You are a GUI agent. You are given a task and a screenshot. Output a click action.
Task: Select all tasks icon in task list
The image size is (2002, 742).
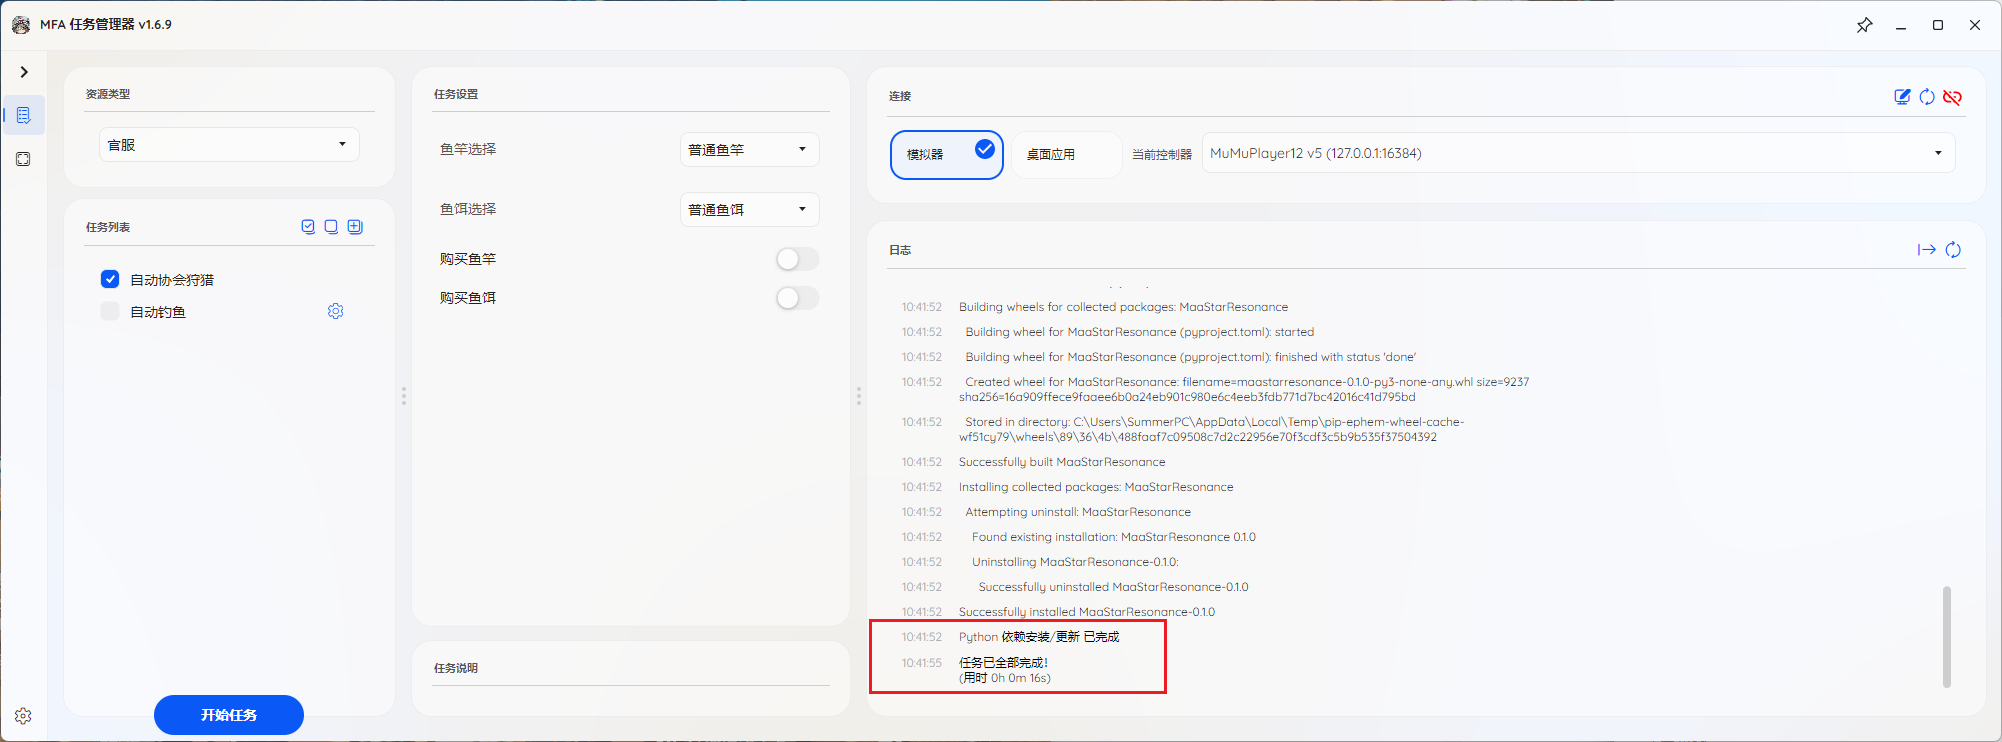308,227
